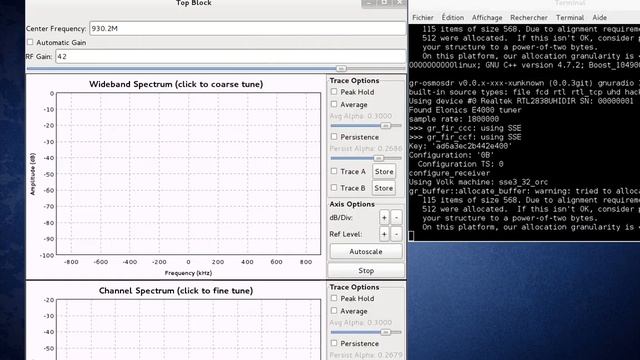
Task: Click inside the Channel Spectrum plot to fine tune
Action: [188, 329]
